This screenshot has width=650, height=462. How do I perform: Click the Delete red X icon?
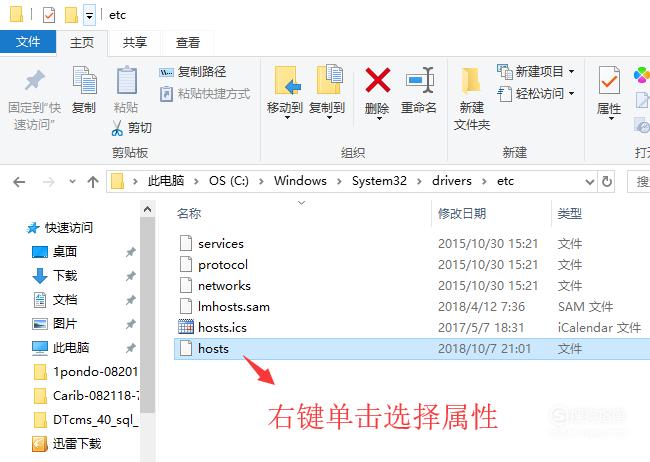pyautogui.click(x=377, y=80)
